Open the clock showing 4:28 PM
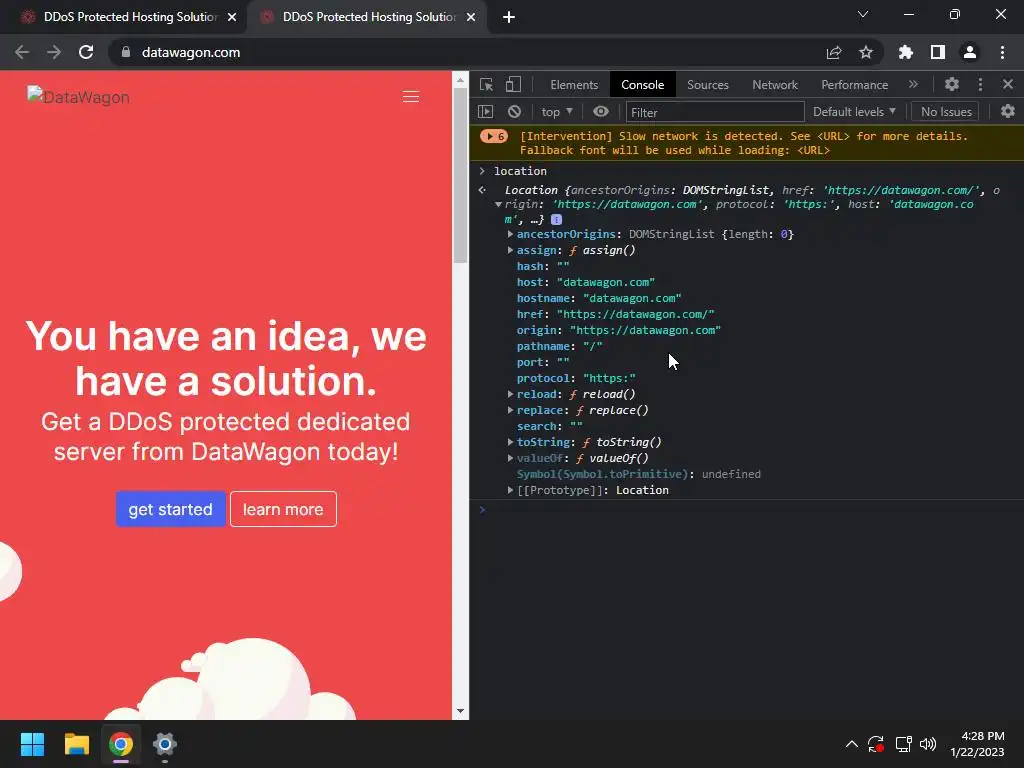This screenshot has height=768, width=1024. coord(977,744)
